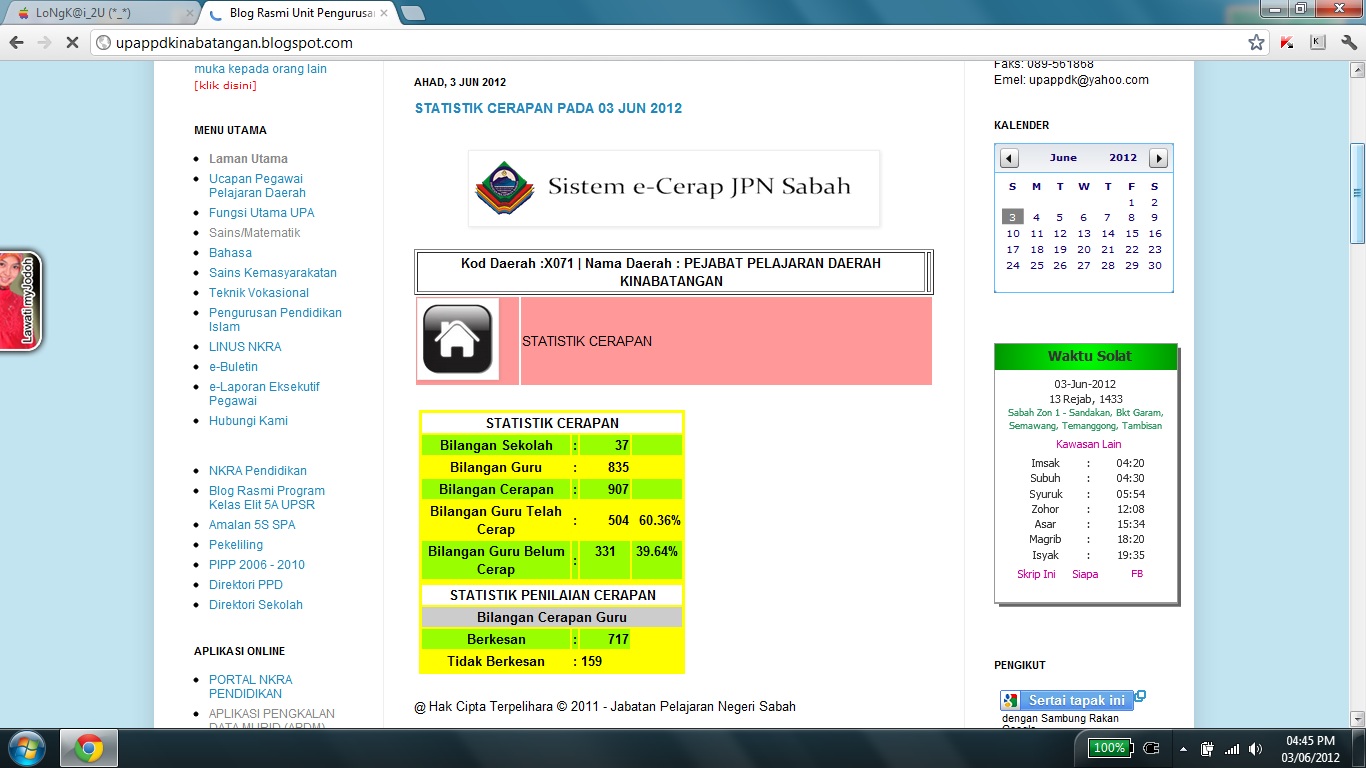
Task: Click value 907 in Bilangan Cerapan row
Action: coord(618,489)
